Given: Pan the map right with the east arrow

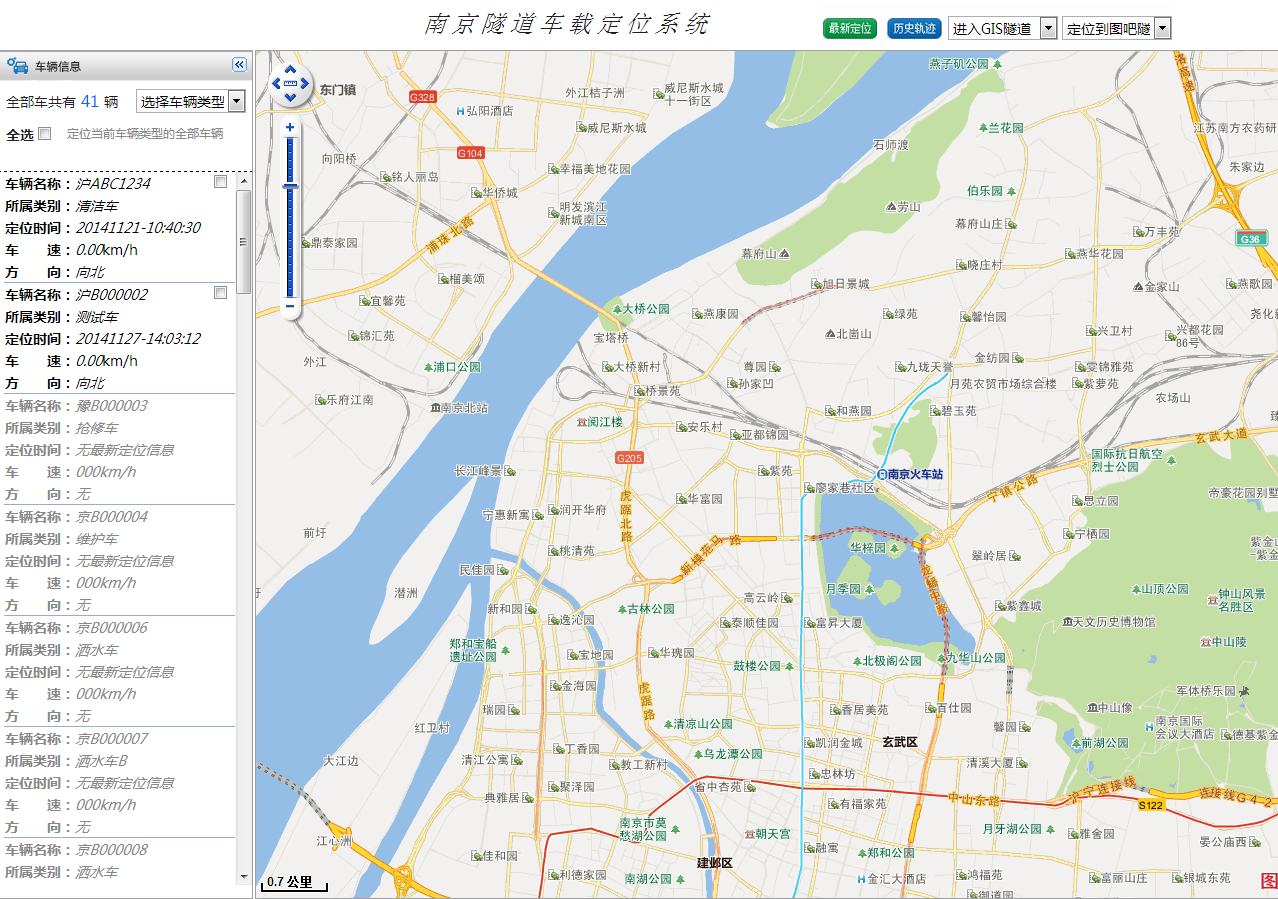Looking at the screenshot, I should pyautogui.click(x=304, y=84).
